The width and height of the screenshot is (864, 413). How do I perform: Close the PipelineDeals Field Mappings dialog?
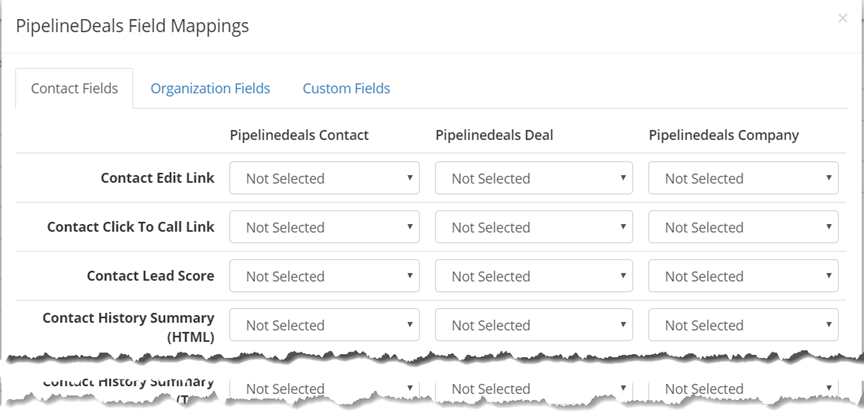(x=843, y=18)
